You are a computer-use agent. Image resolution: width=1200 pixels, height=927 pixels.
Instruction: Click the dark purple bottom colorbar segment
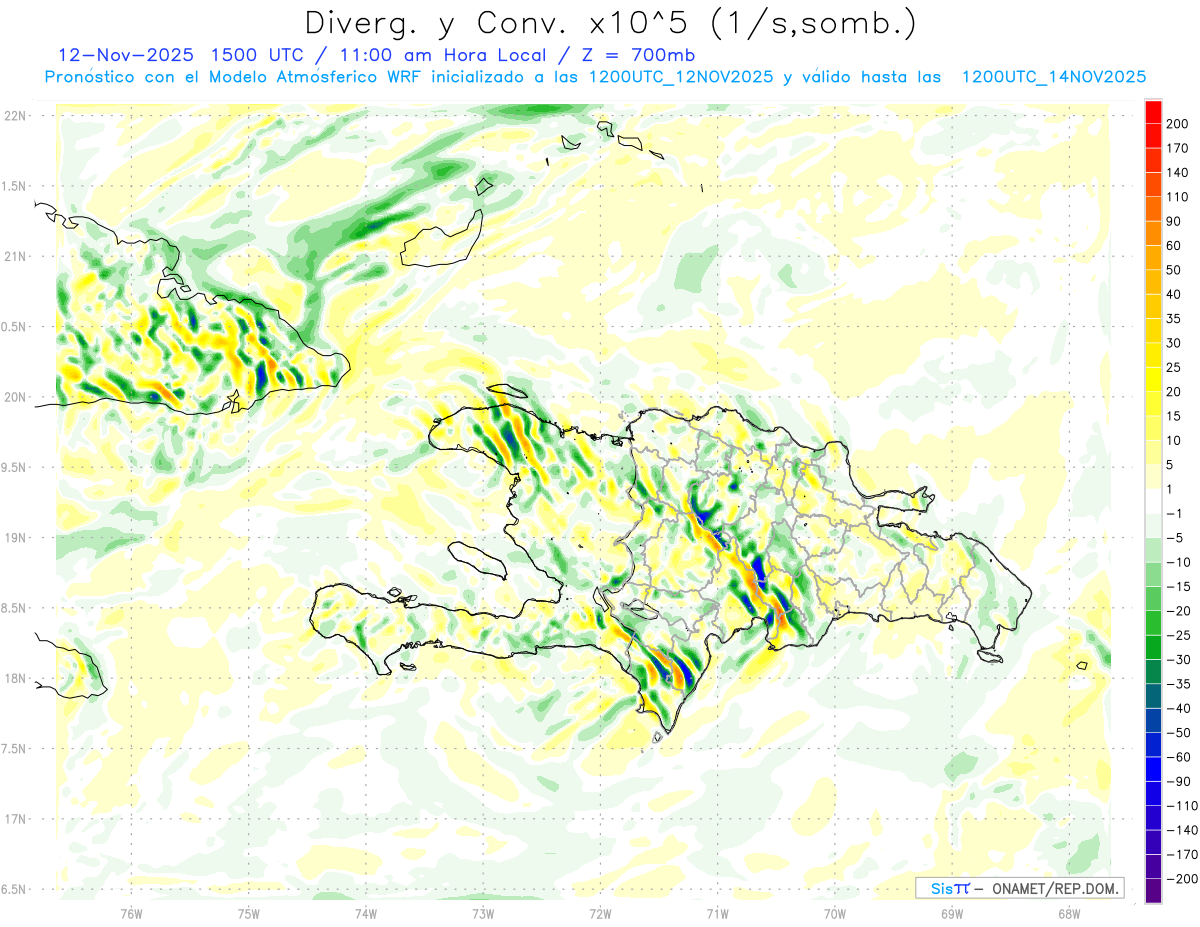coord(1153,891)
